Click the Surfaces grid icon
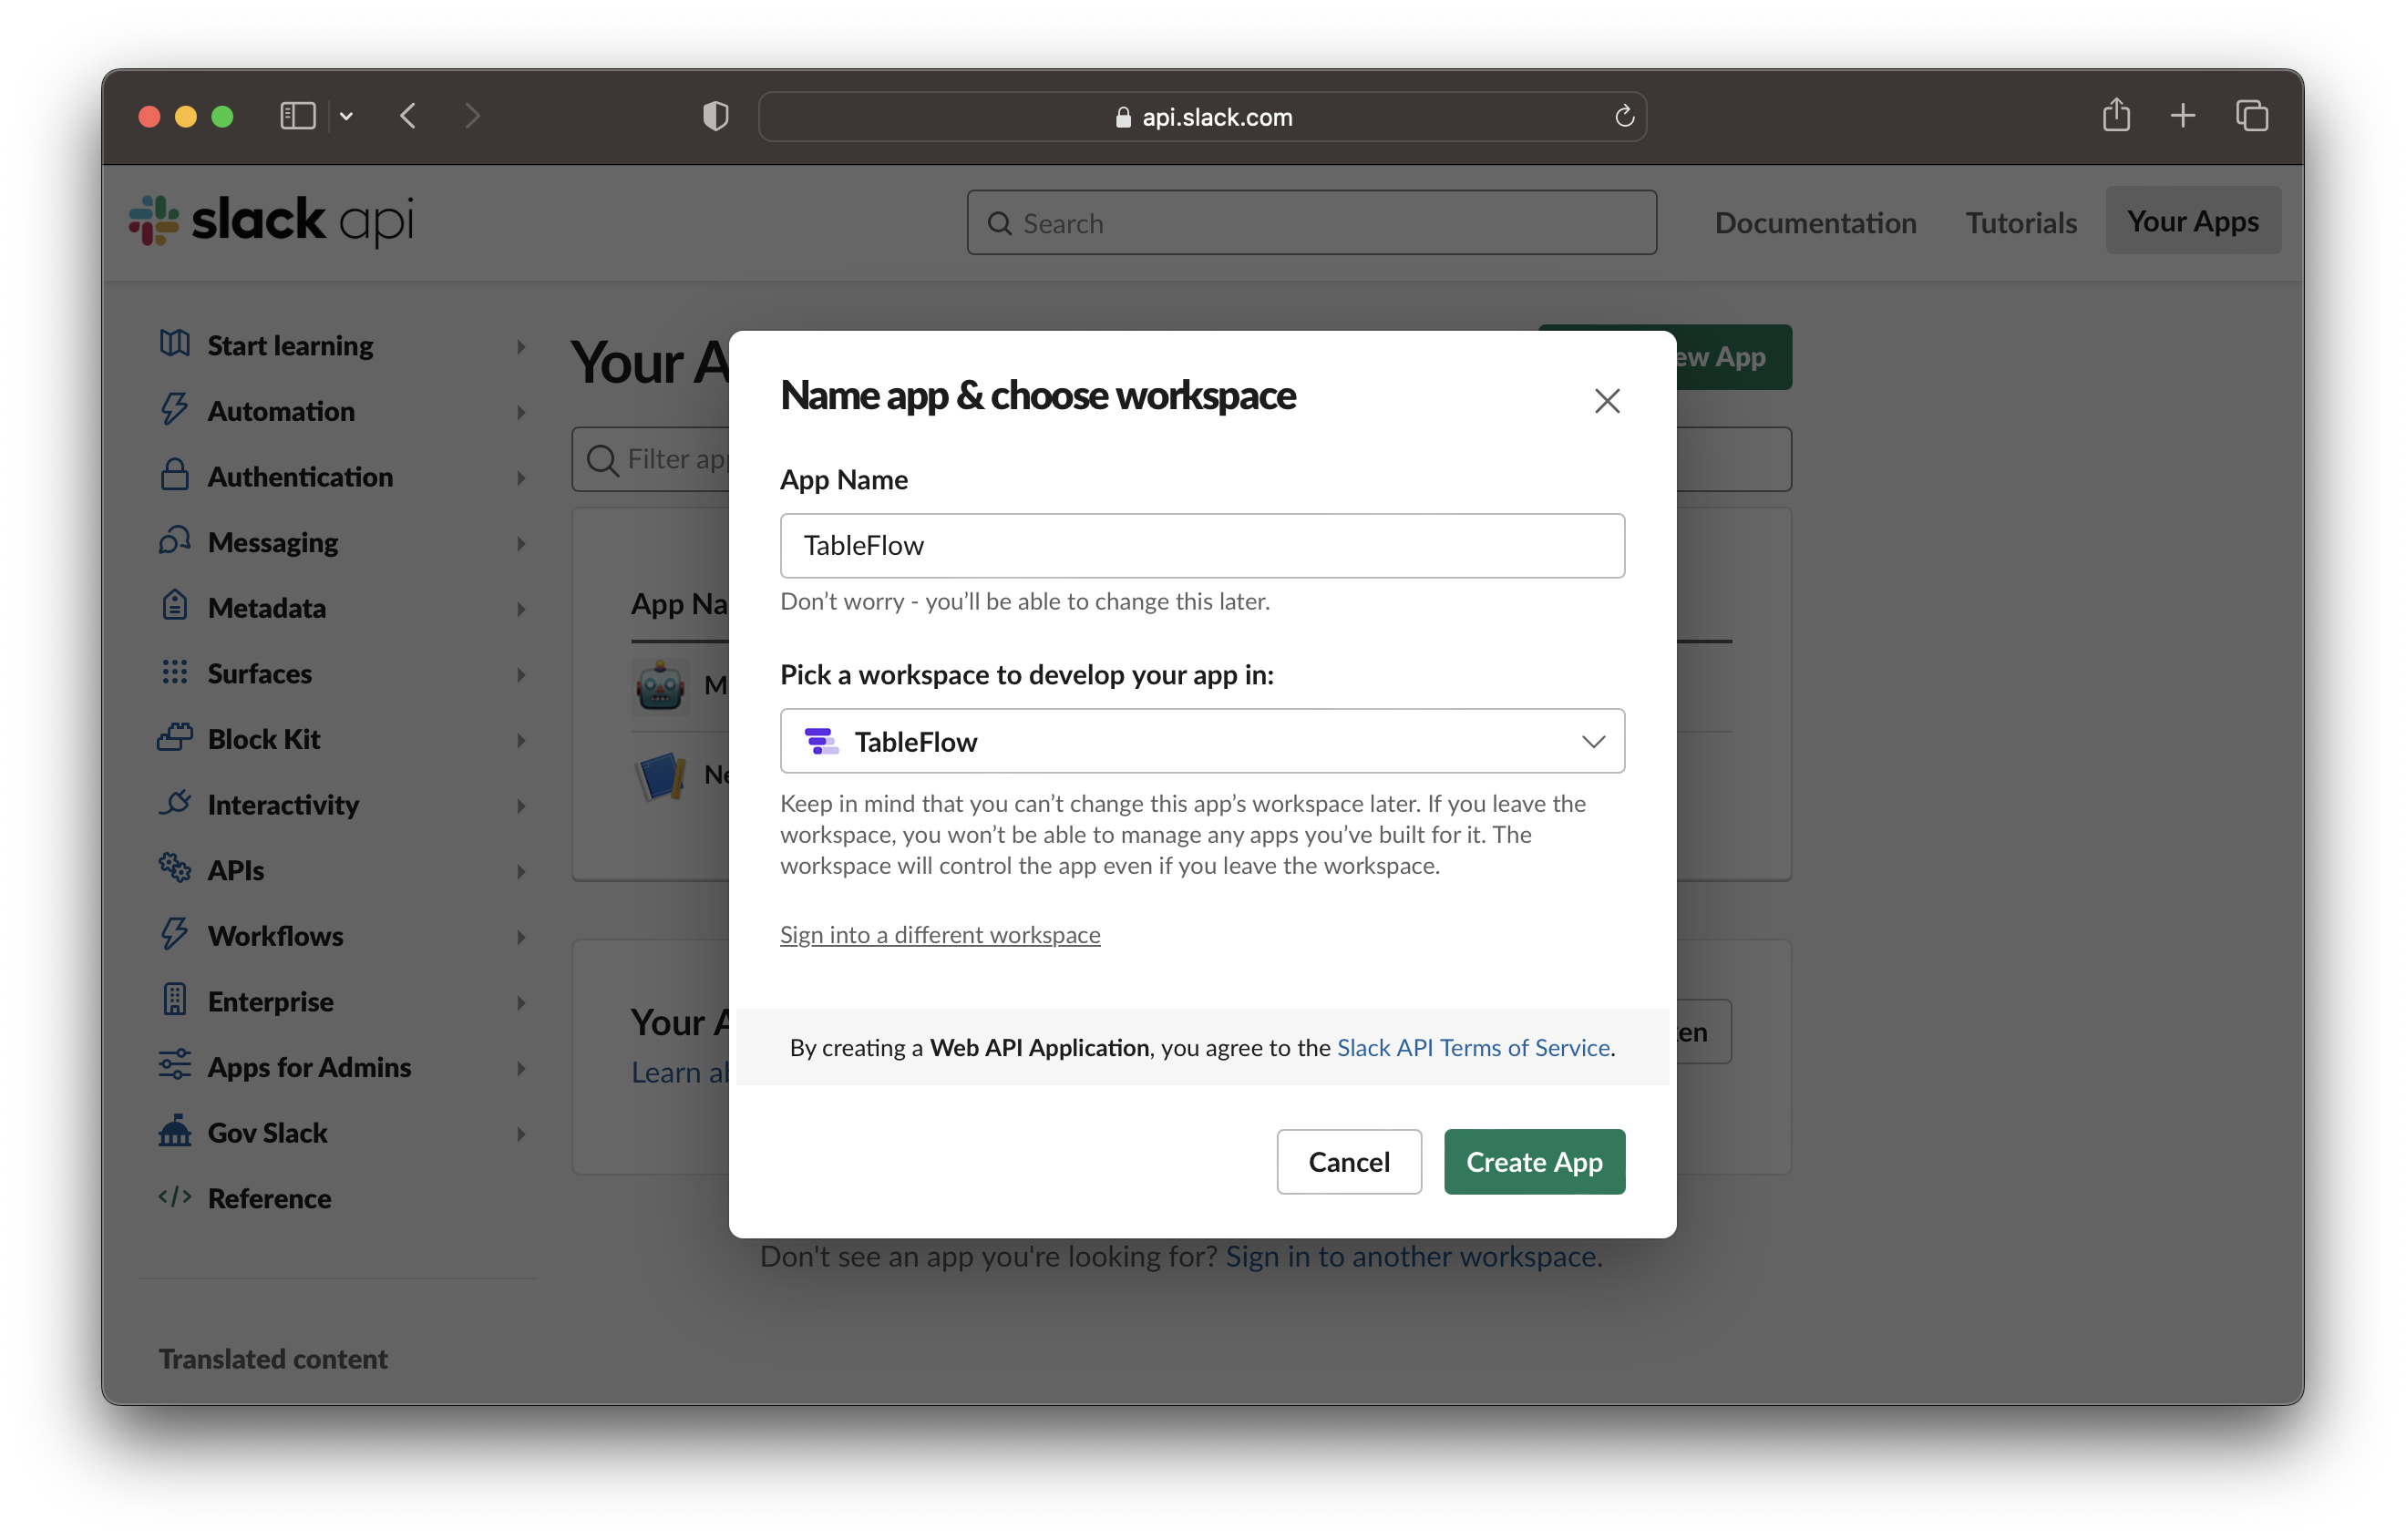Image resolution: width=2406 pixels, height=1540 pixels. coord(175,673)
